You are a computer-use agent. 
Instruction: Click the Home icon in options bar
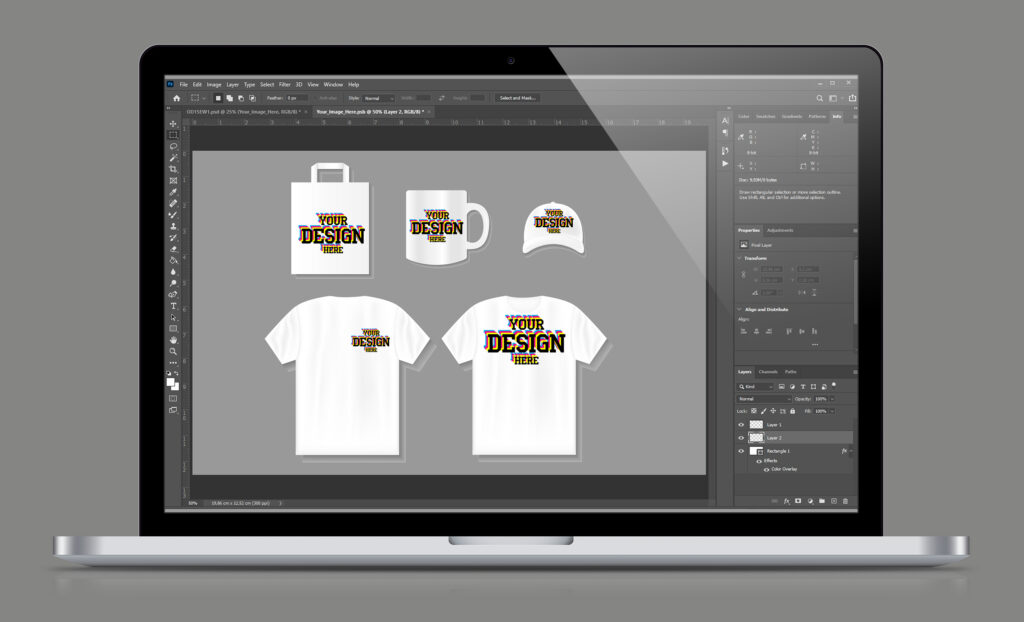(176, 98)
